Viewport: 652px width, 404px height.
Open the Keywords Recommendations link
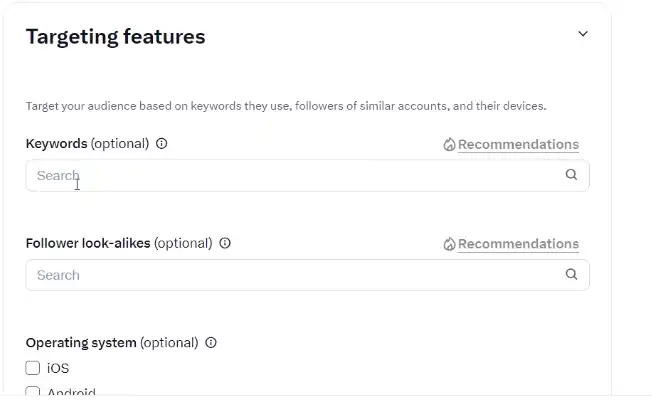518,145
